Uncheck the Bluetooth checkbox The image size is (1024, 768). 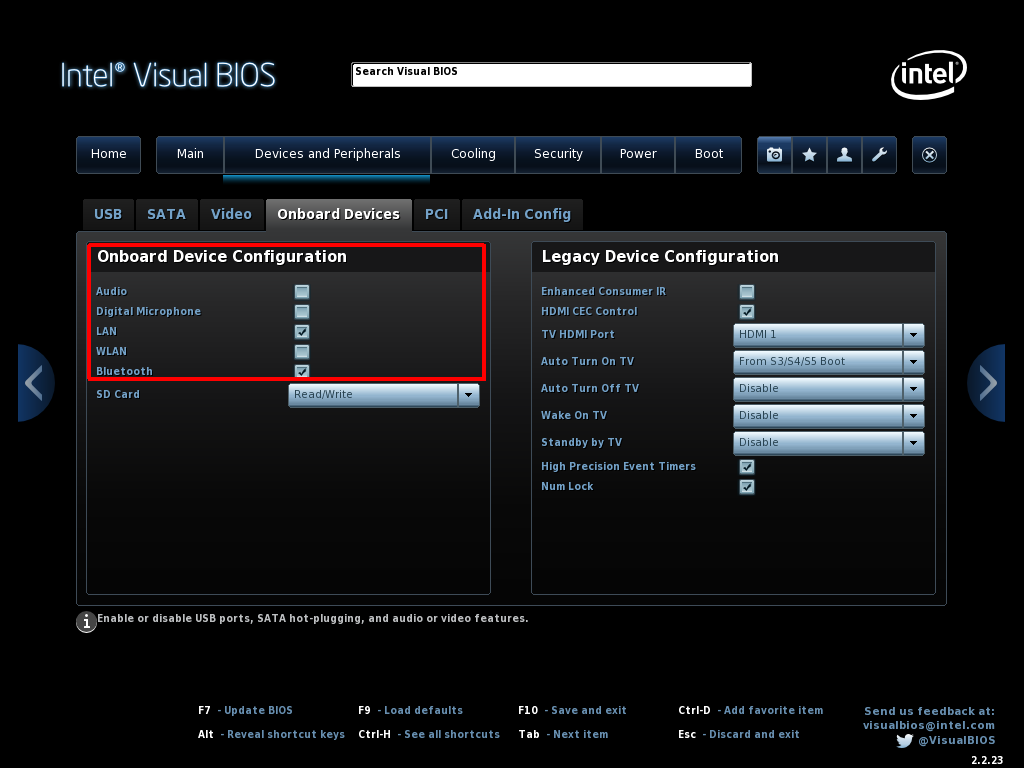[x=302, y=371]
